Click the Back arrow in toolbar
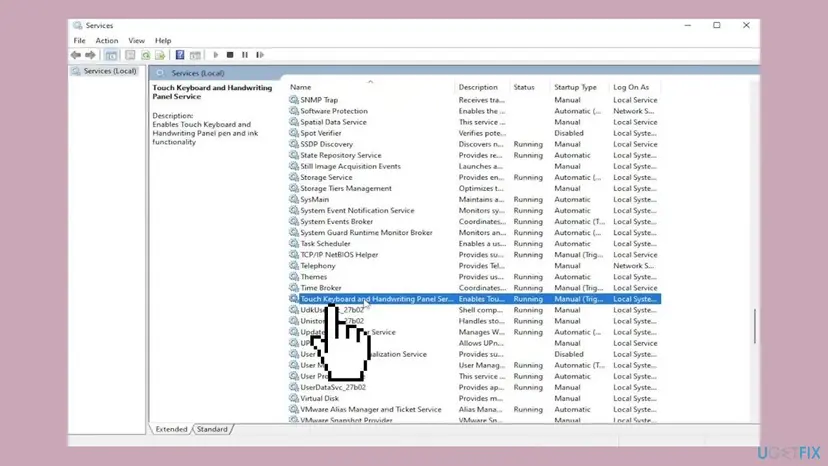828x466 pixels. (76, 55)
